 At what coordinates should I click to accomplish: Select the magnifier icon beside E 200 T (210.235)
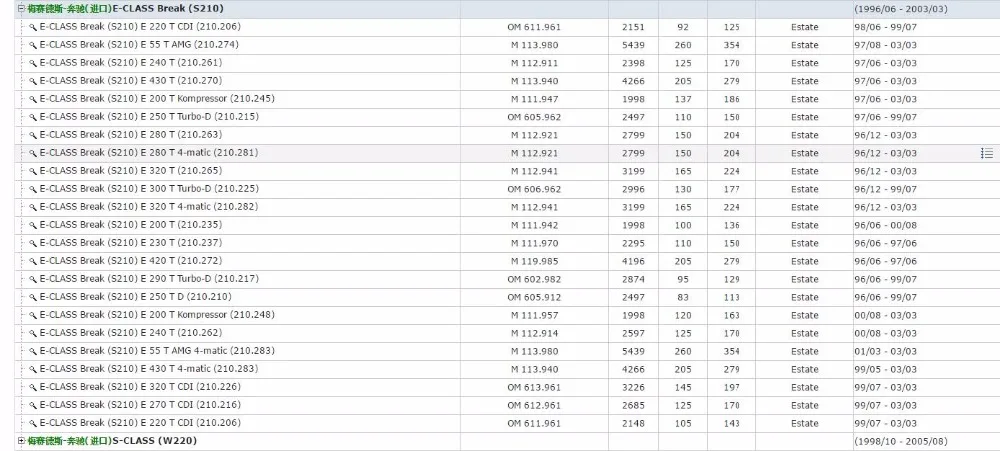(x=33, y=225)
